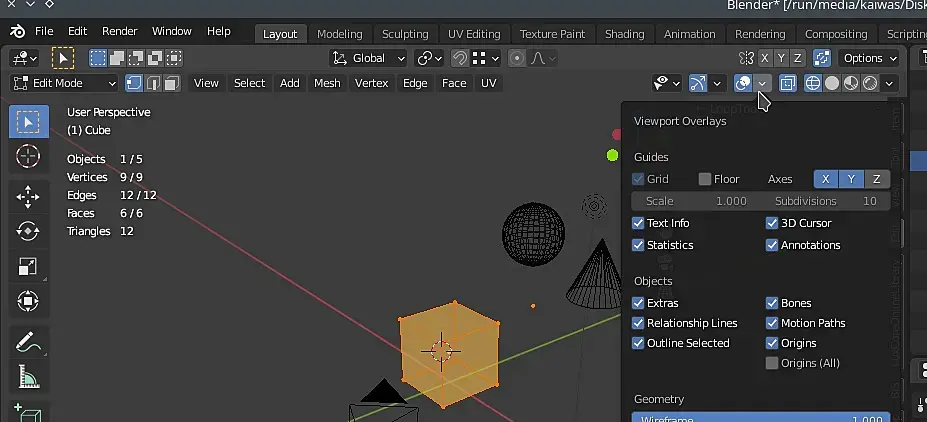Adjust the Wireframe threshold slider
Viewport: 927px width, 422px height.
[761, 417]
